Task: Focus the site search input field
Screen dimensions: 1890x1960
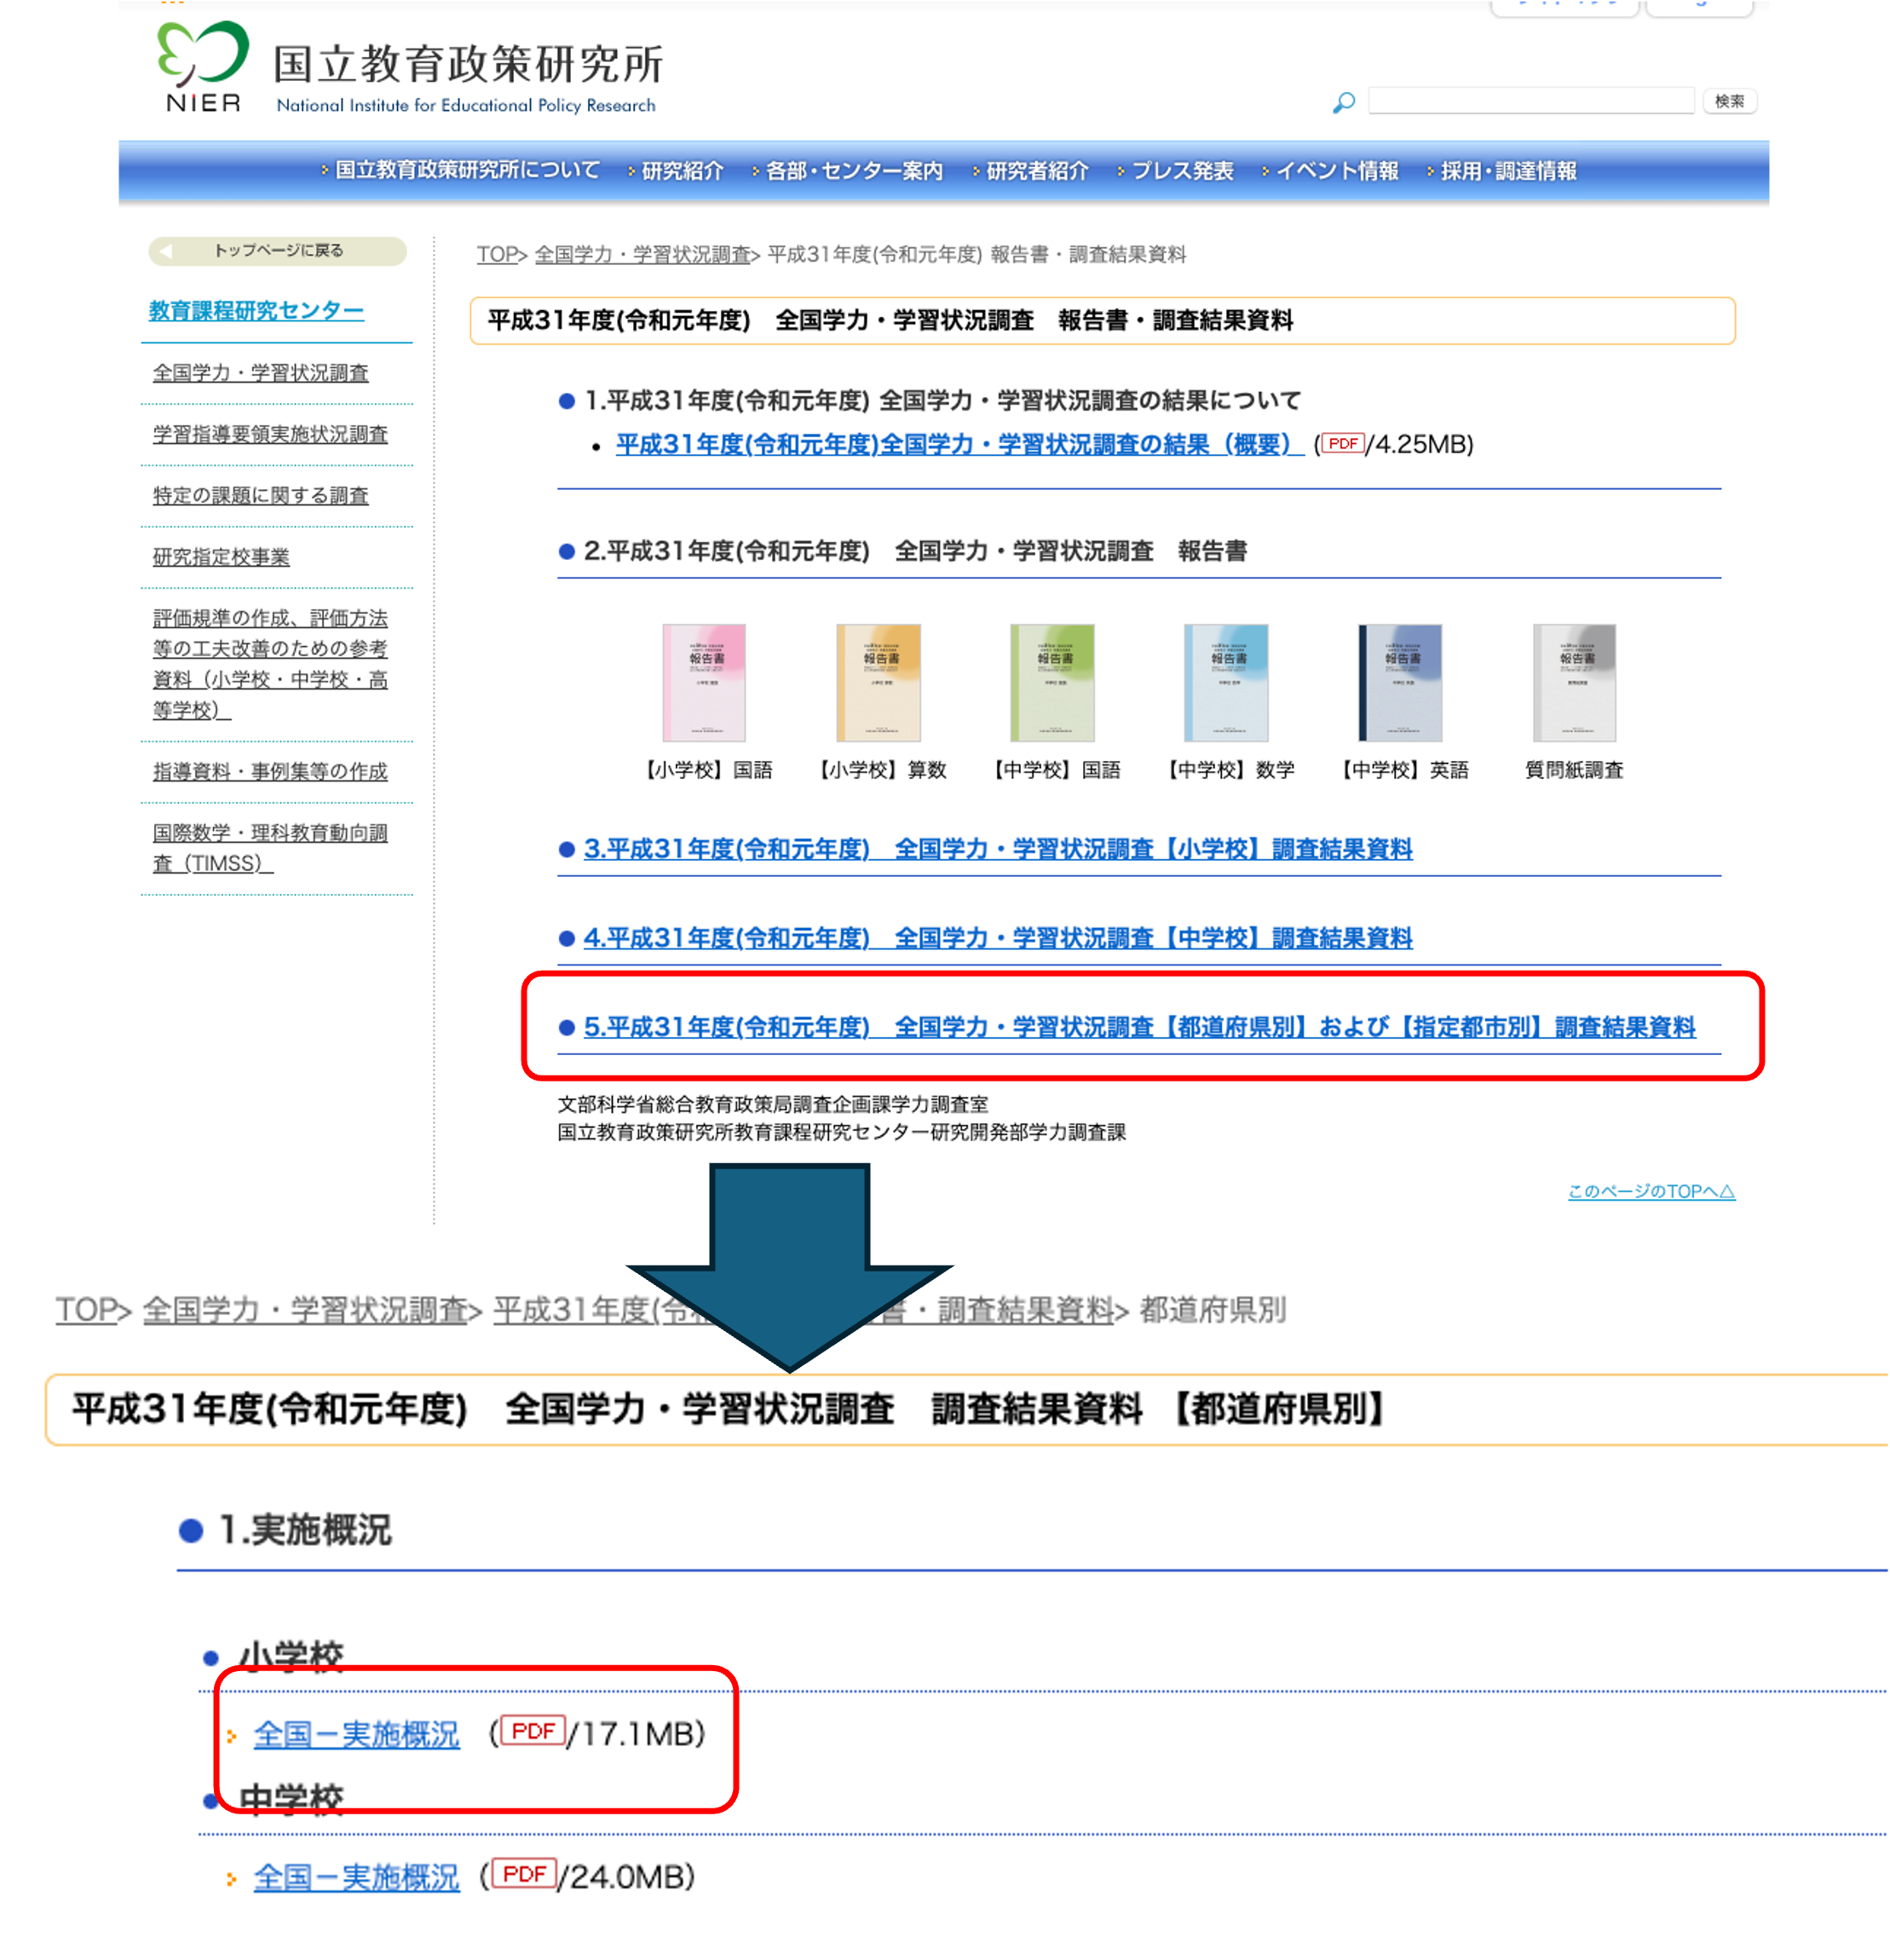Action: coord(1532,100)
